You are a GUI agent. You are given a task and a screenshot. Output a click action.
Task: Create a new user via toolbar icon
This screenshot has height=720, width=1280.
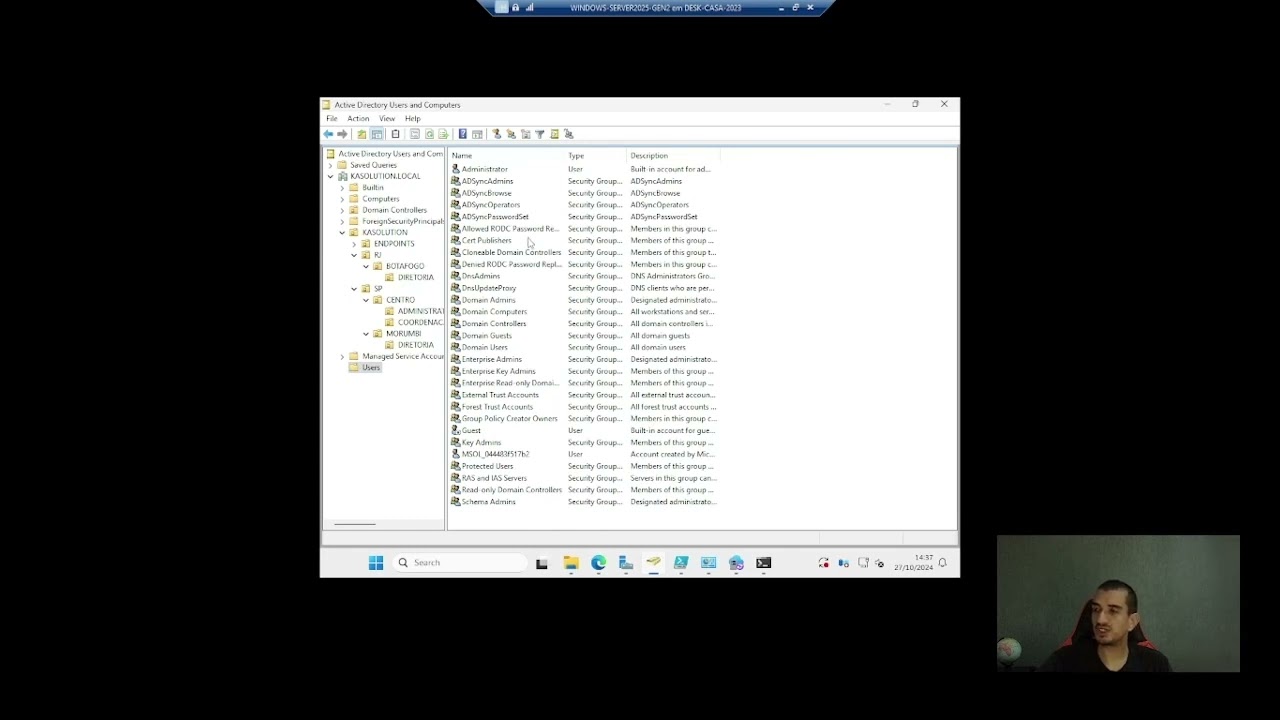pos(496,134)
